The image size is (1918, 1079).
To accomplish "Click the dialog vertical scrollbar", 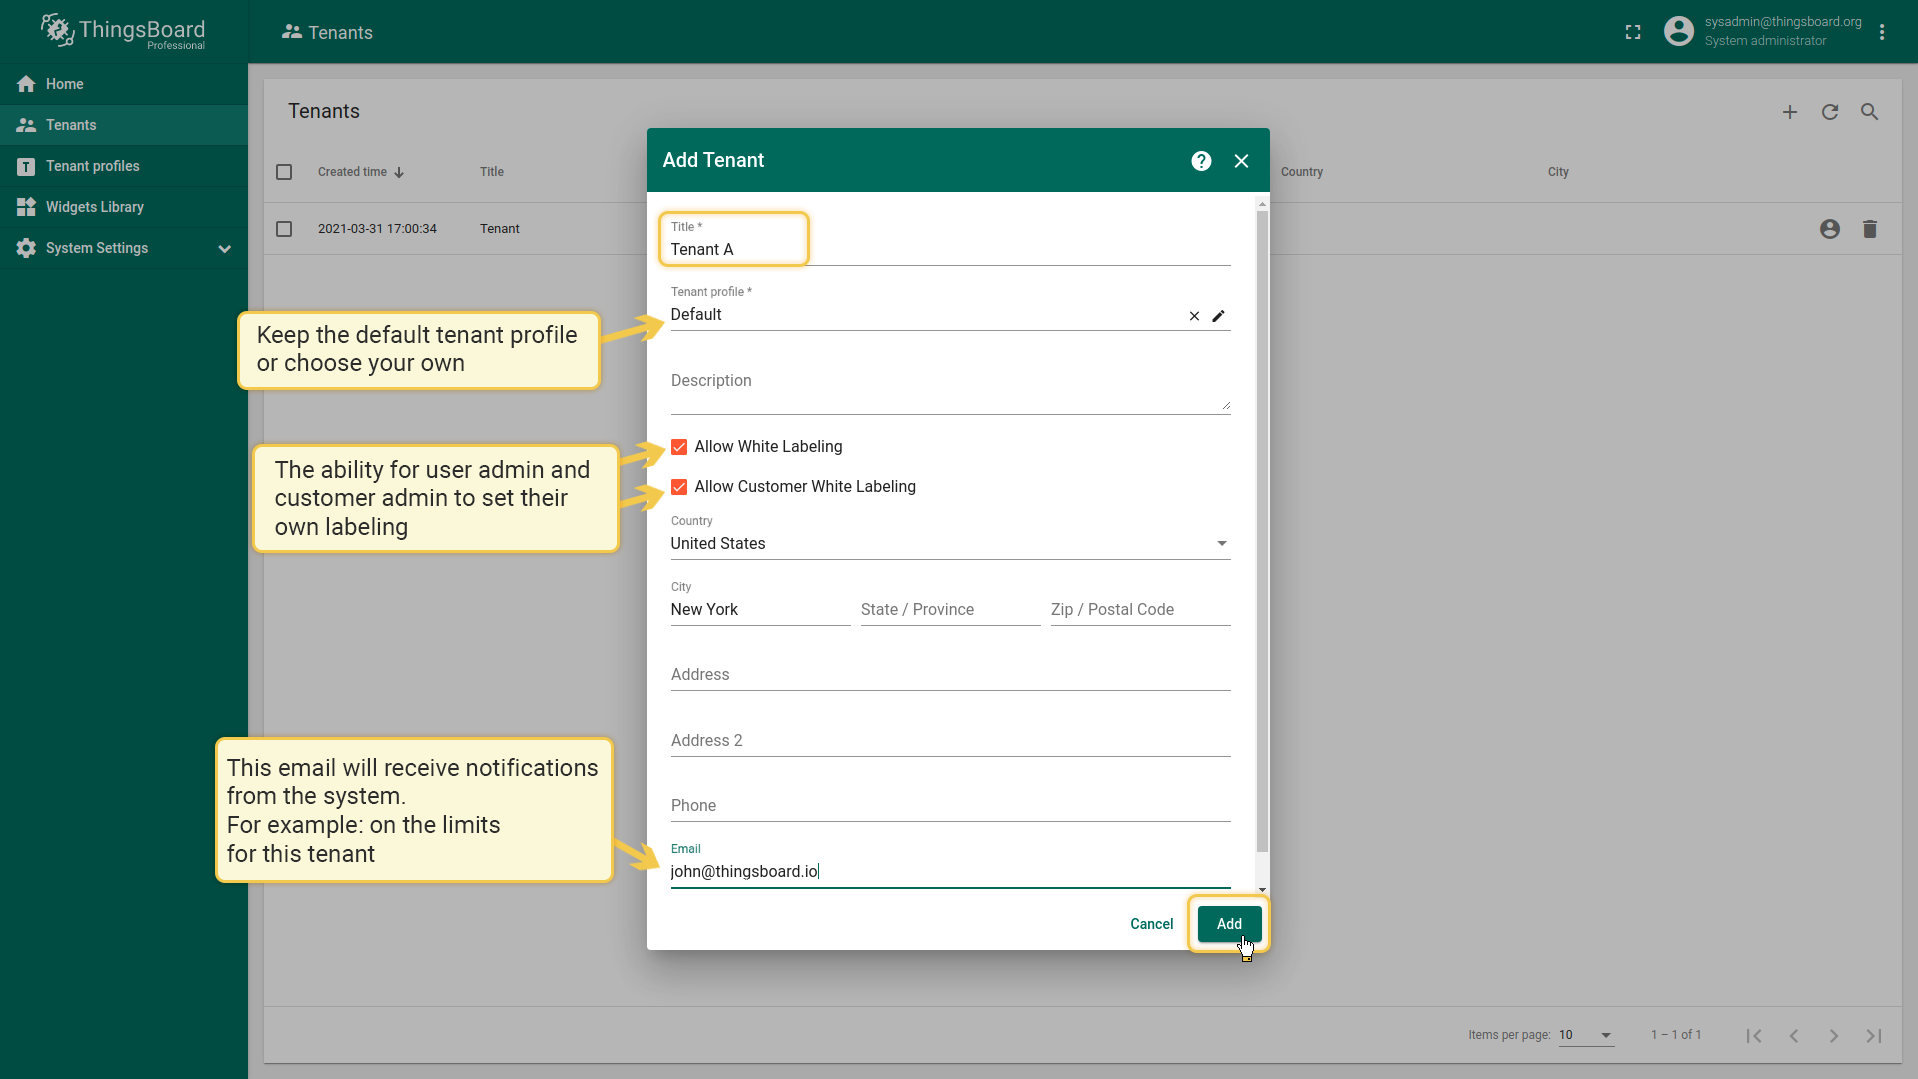I will point(1262,530).
